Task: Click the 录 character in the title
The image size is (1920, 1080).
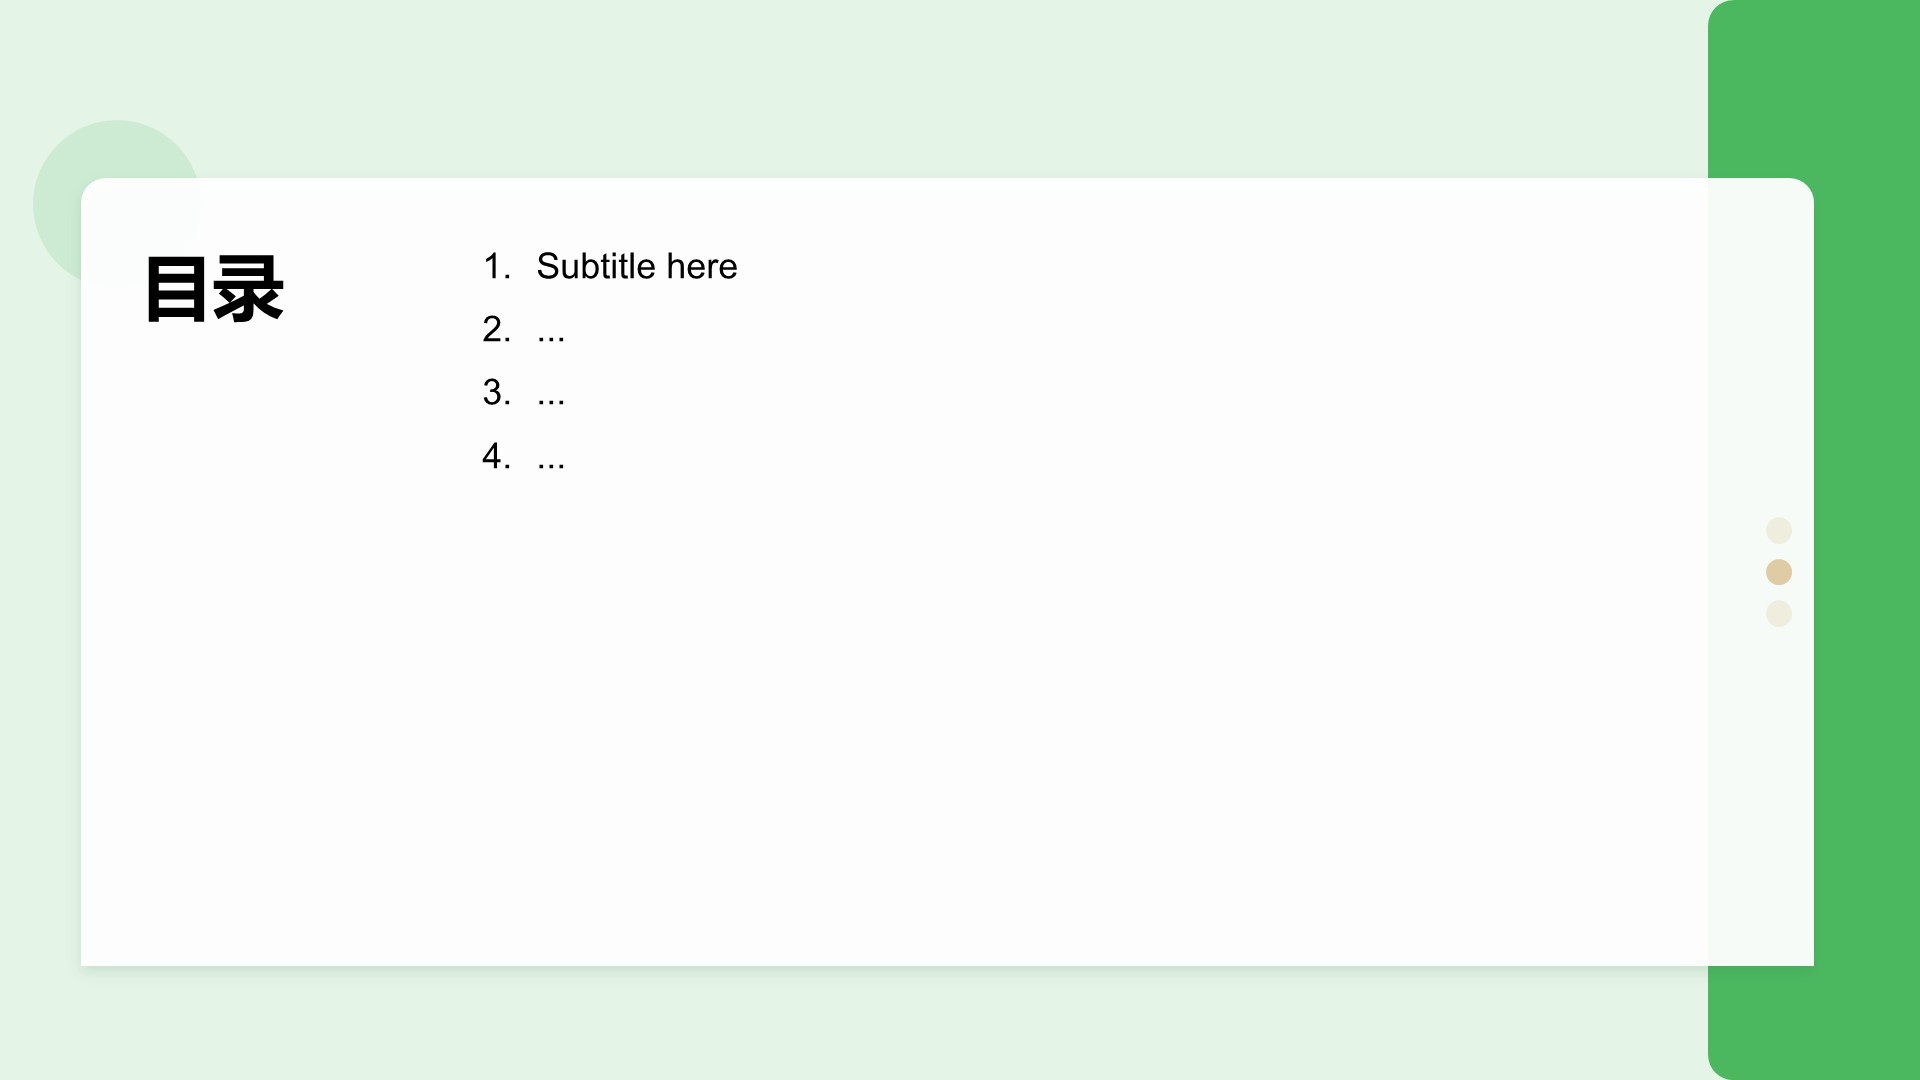Action: point(250,289)
